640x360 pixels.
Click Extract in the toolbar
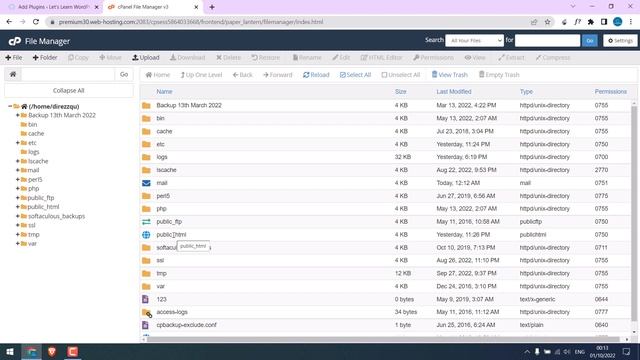[511, 58]
